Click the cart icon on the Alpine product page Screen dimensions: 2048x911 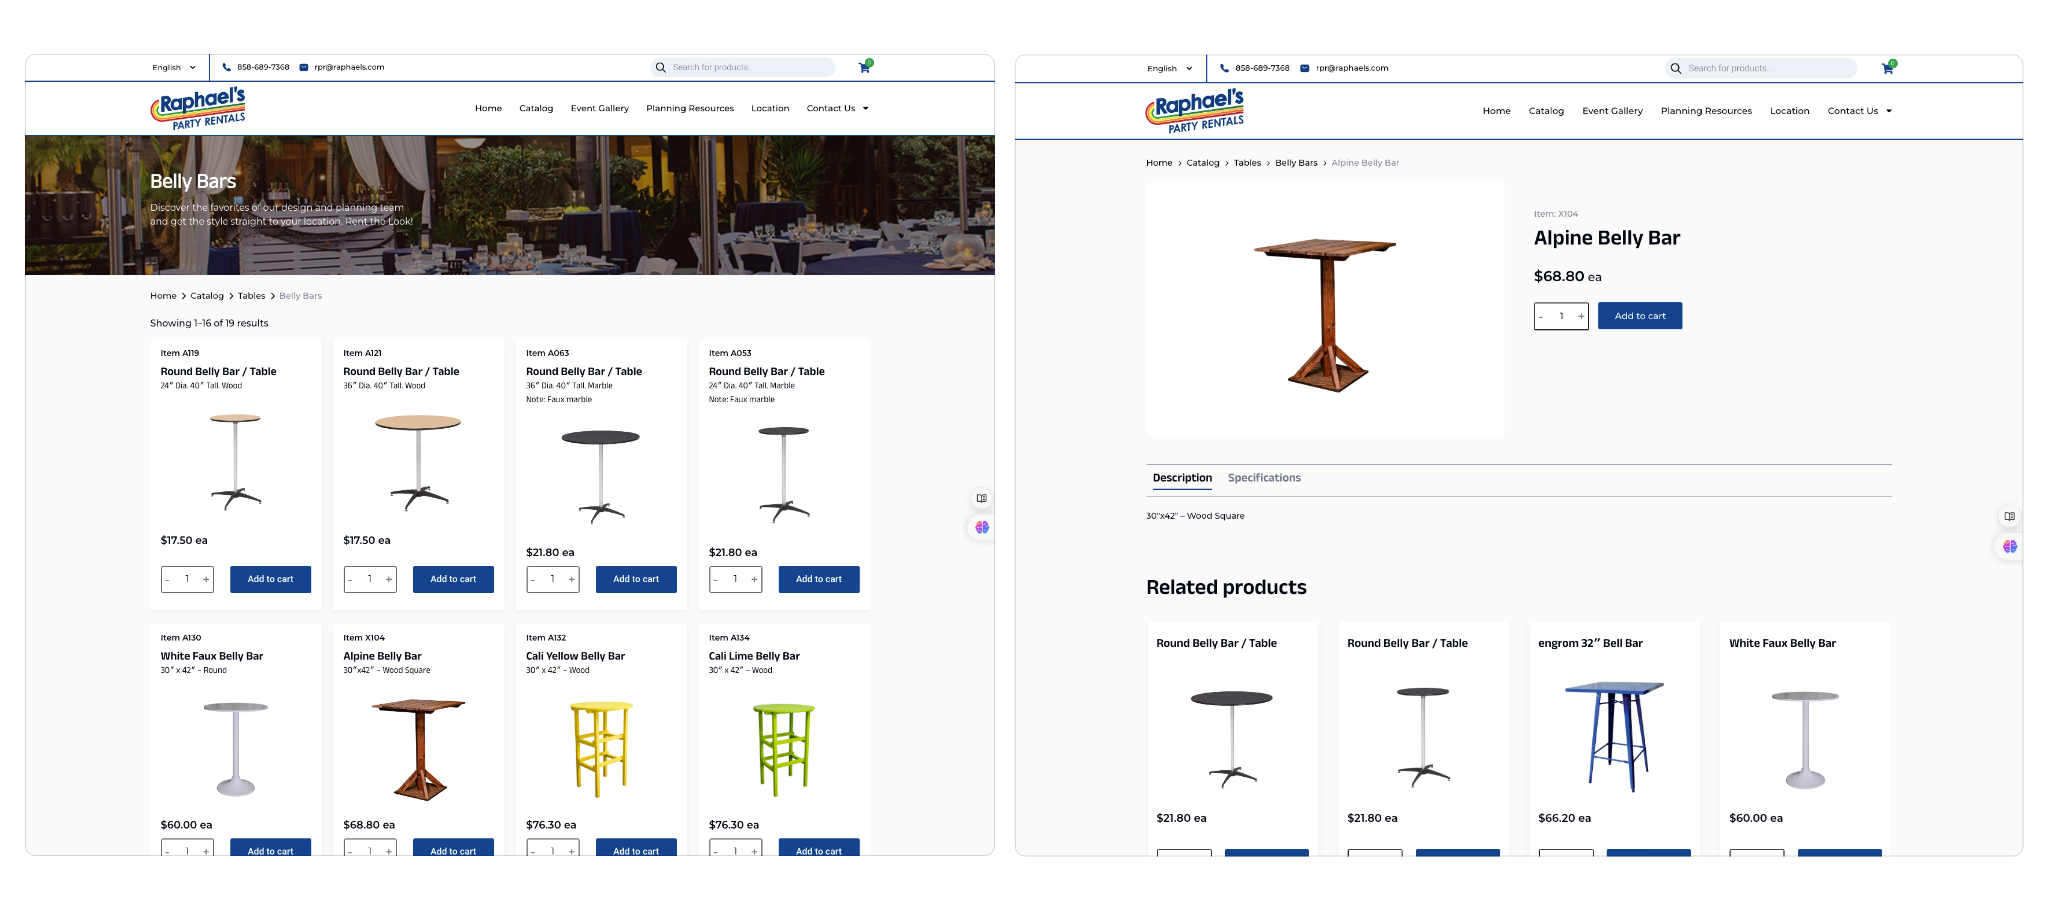(x=1887, y=68)
